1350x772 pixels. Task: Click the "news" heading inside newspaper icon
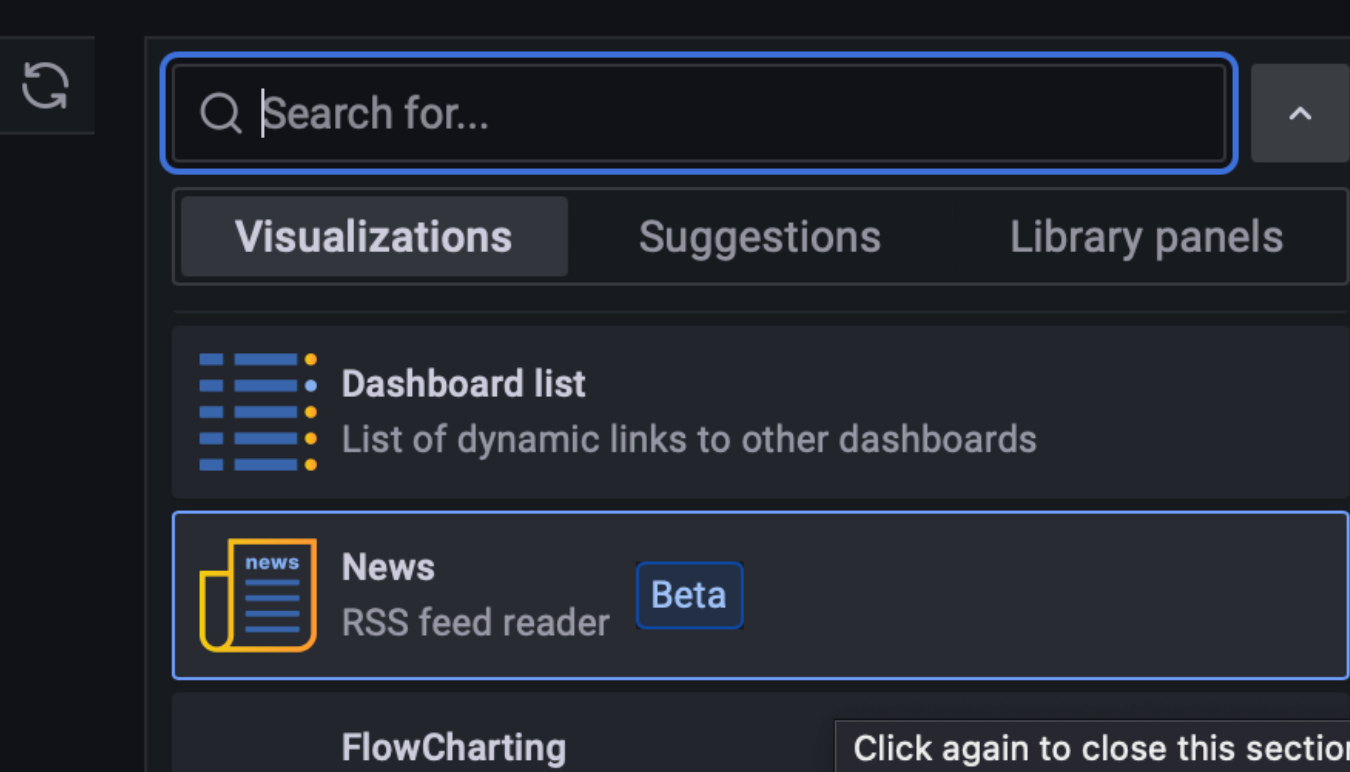tap(272, 562)
